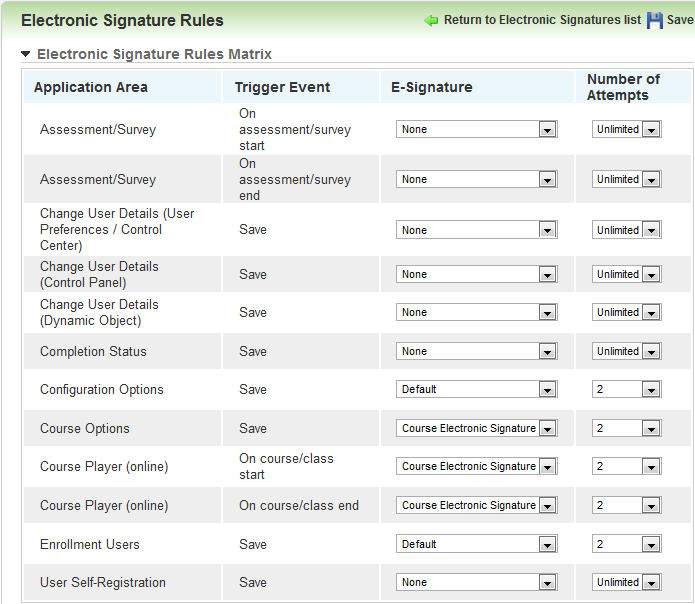Collapse the Electronic Signature Rules Matrix section
Screen dimensions: 695x604
pyautogui.click(x=26, y=54)
